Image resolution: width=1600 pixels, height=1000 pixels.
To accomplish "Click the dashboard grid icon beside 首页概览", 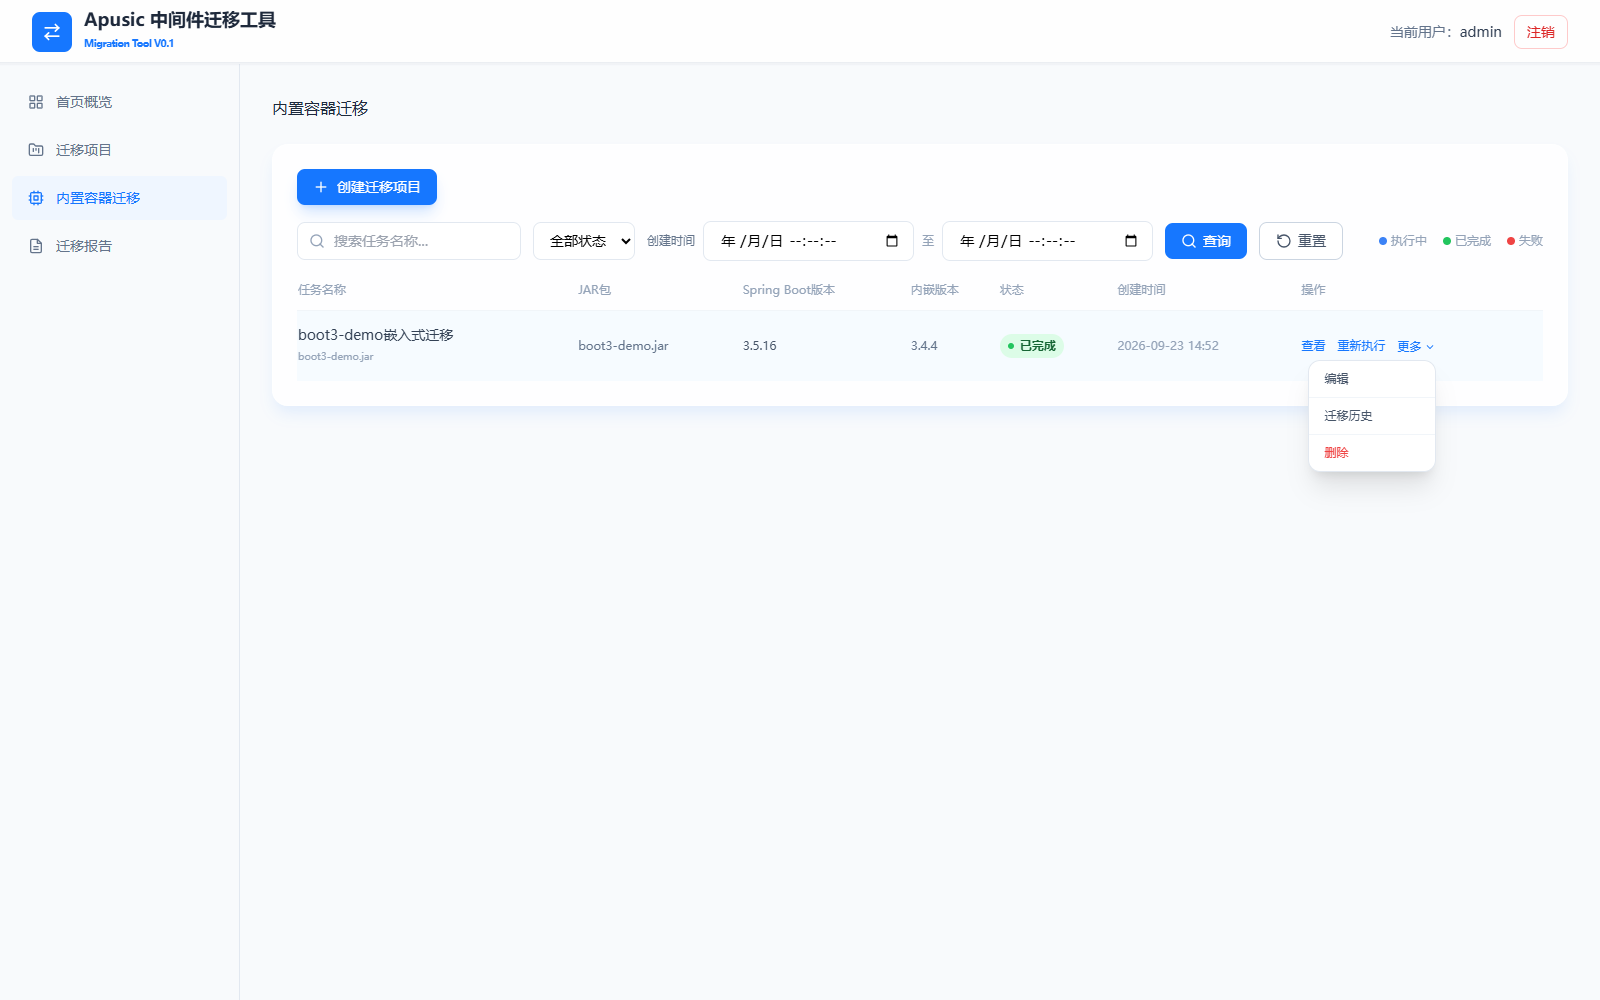I will pyautogui.click(x=36, y=102).
